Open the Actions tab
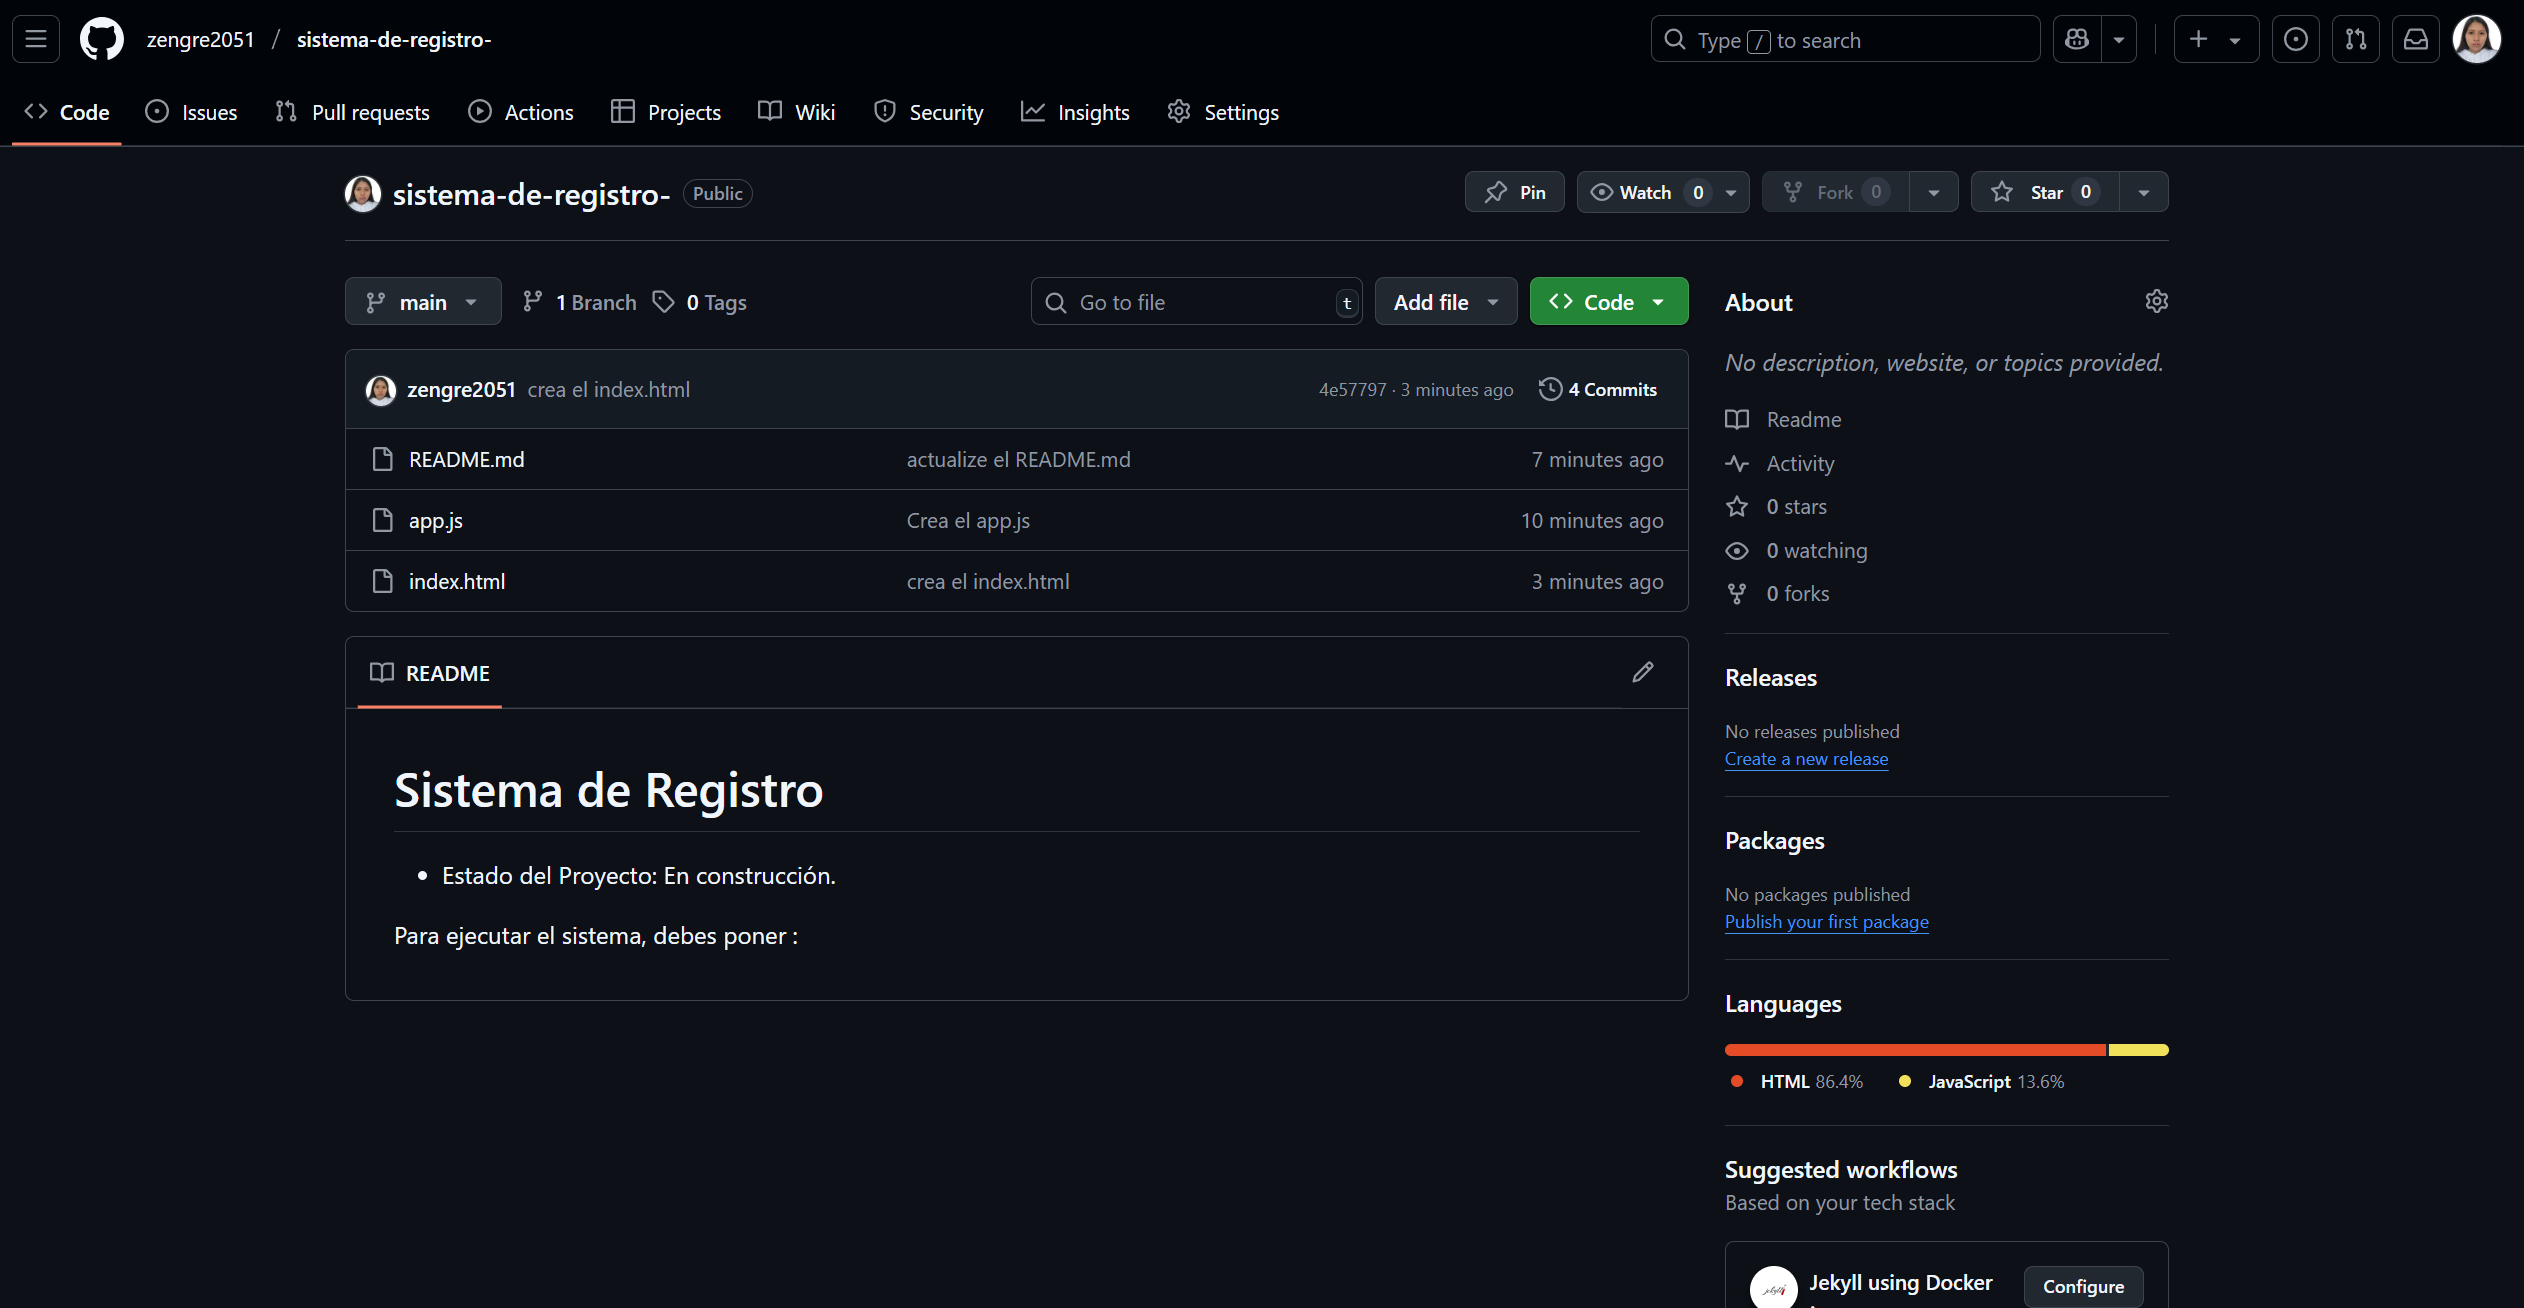The height and width of the screenshot is (1308, 2524). coord(521,112)
